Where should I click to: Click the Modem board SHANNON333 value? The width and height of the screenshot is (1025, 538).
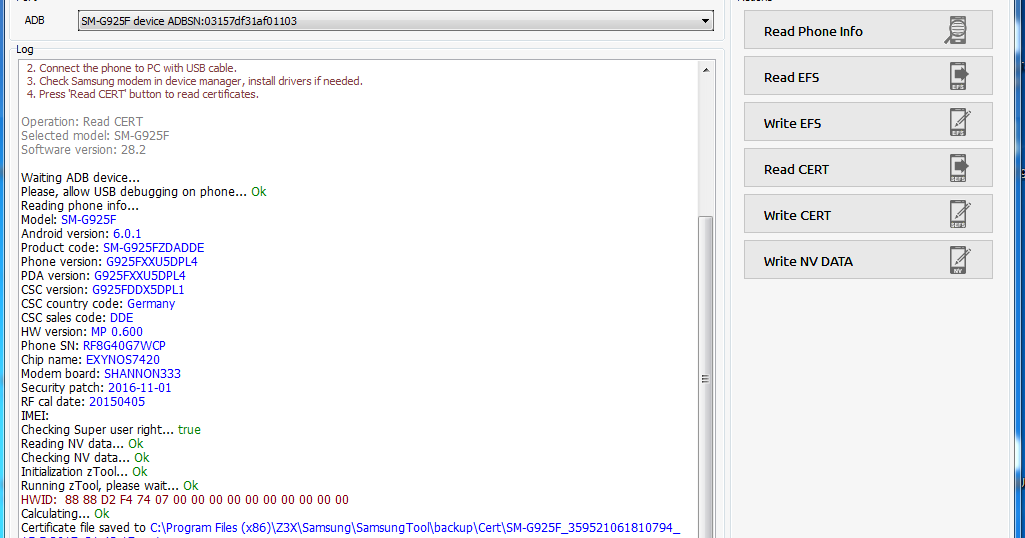(x=143, y=374)
